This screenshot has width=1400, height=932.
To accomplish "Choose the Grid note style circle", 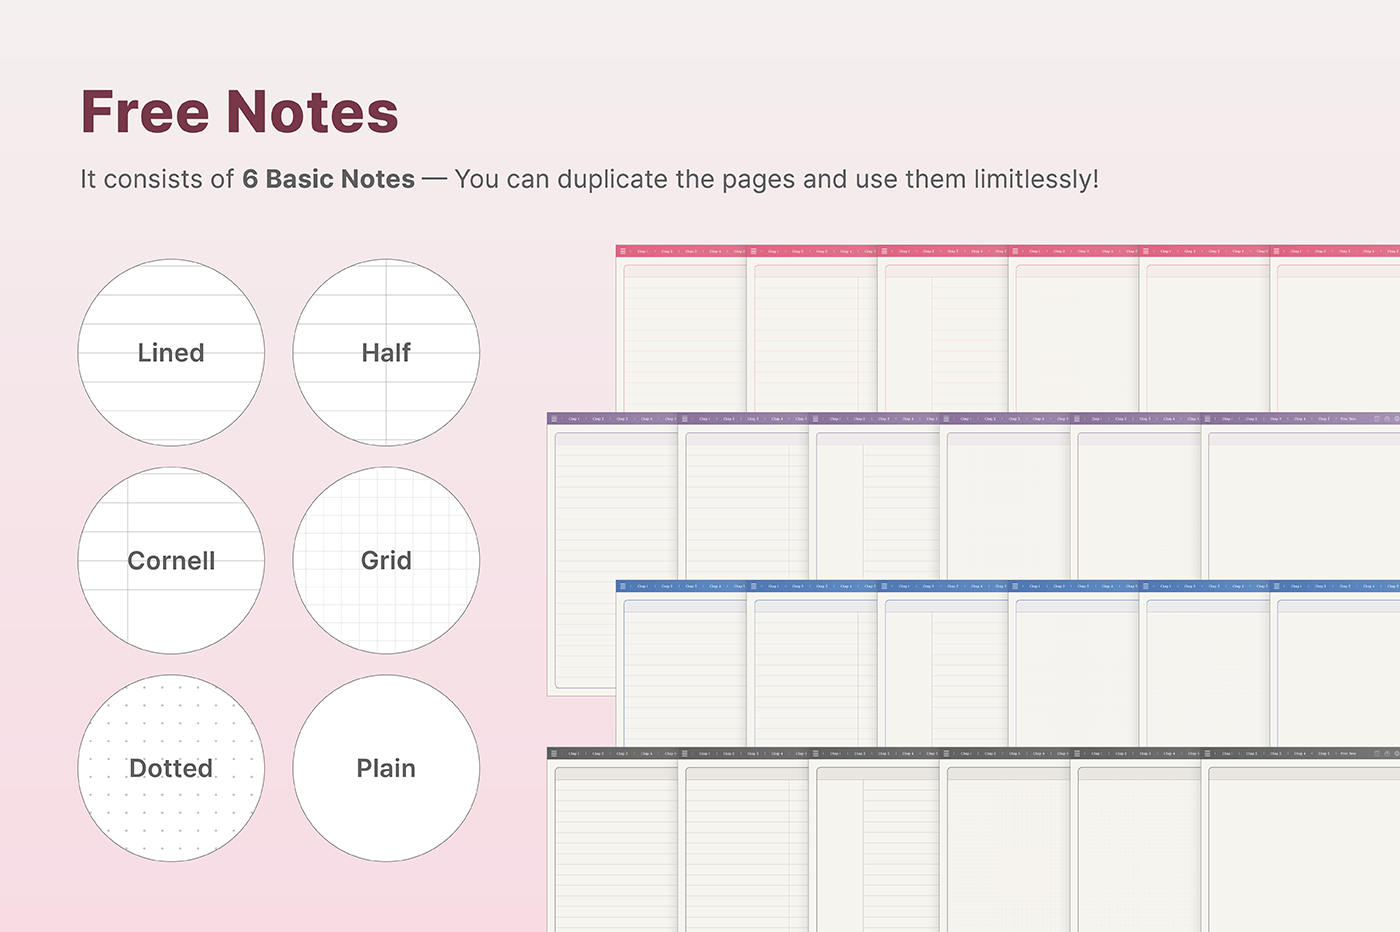I will point(386,561).
